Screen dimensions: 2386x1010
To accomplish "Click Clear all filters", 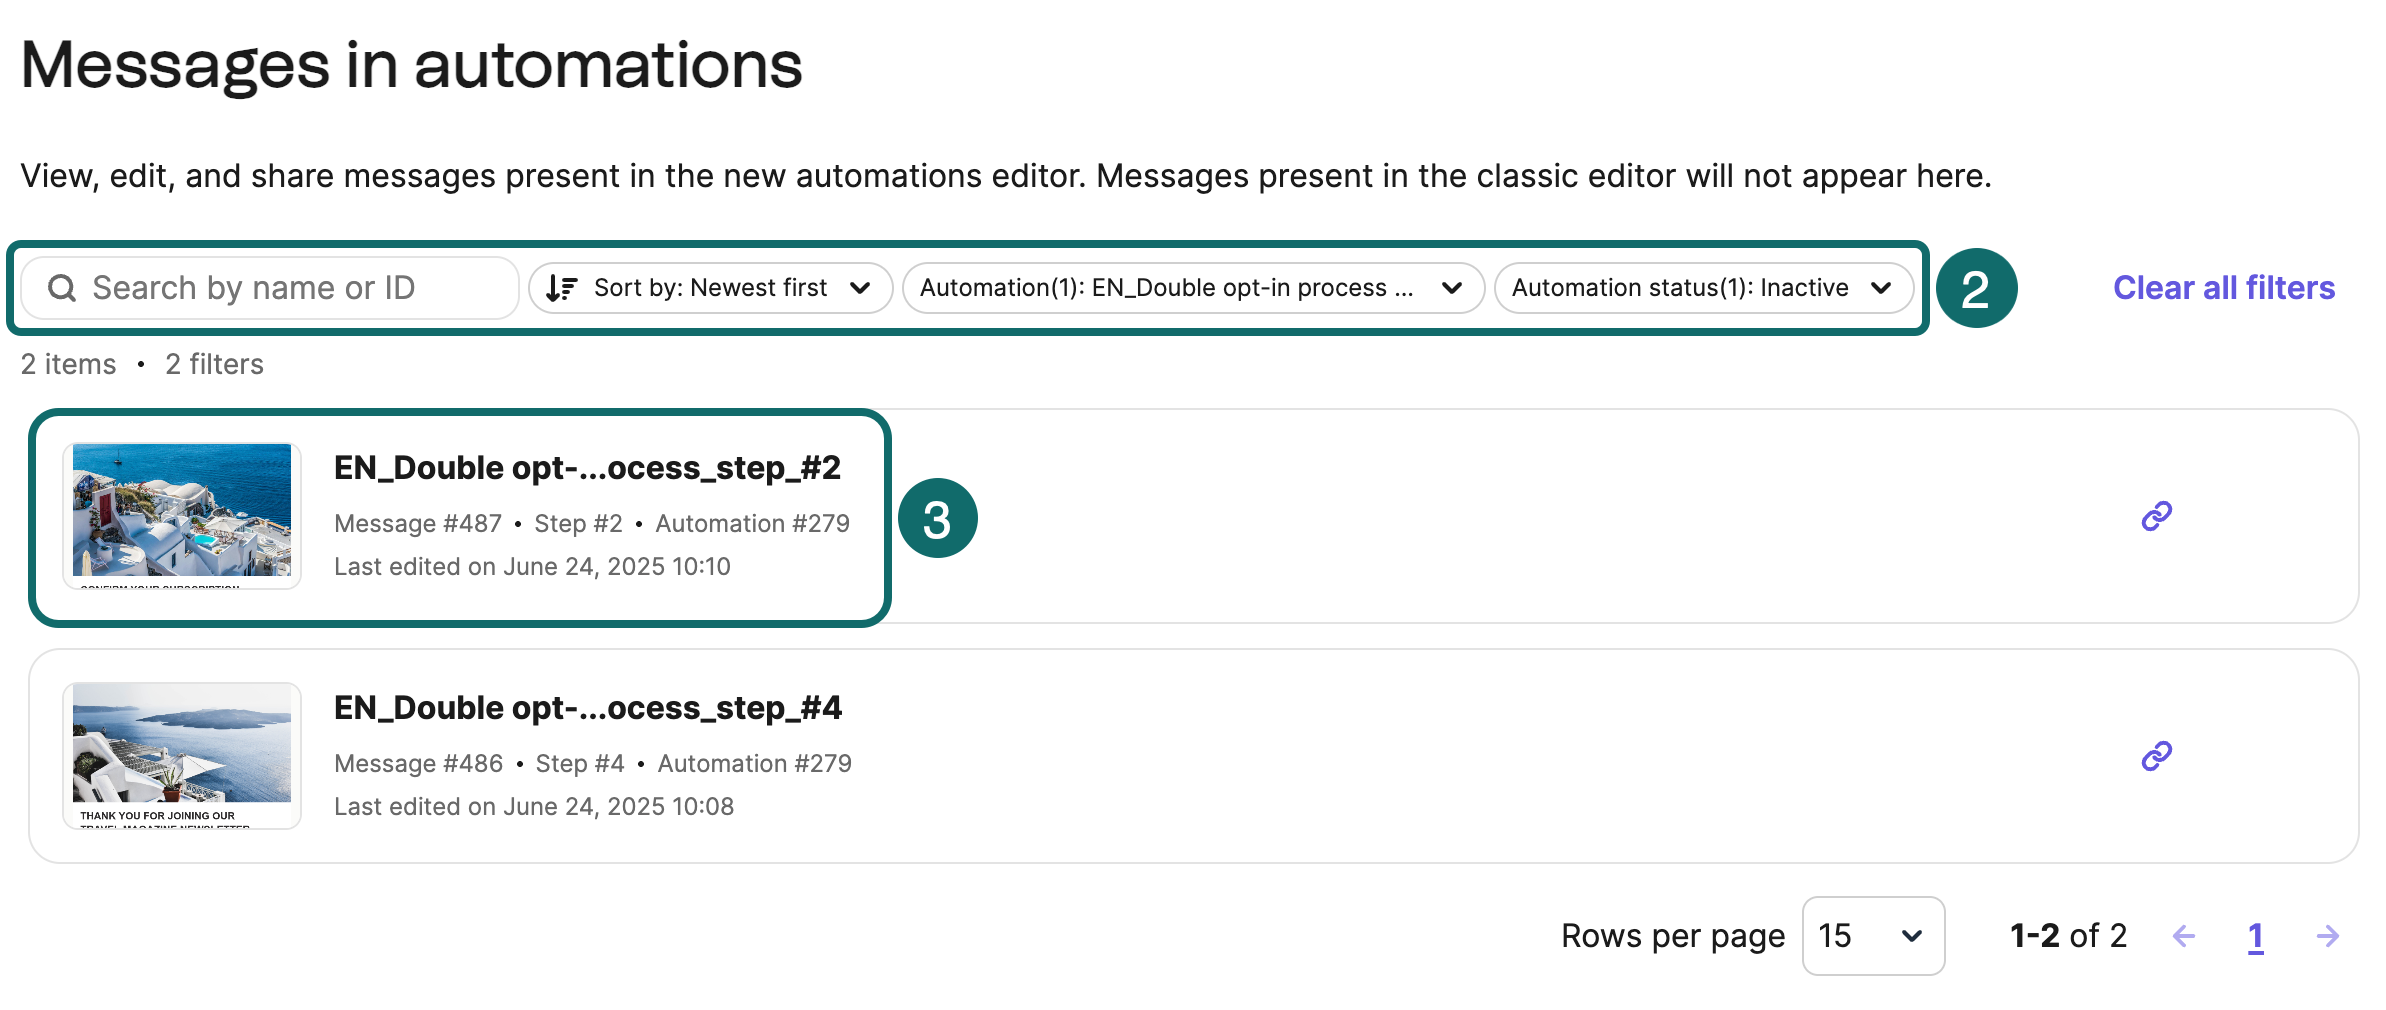I will pyautogui.click(x=2223, y=287).
